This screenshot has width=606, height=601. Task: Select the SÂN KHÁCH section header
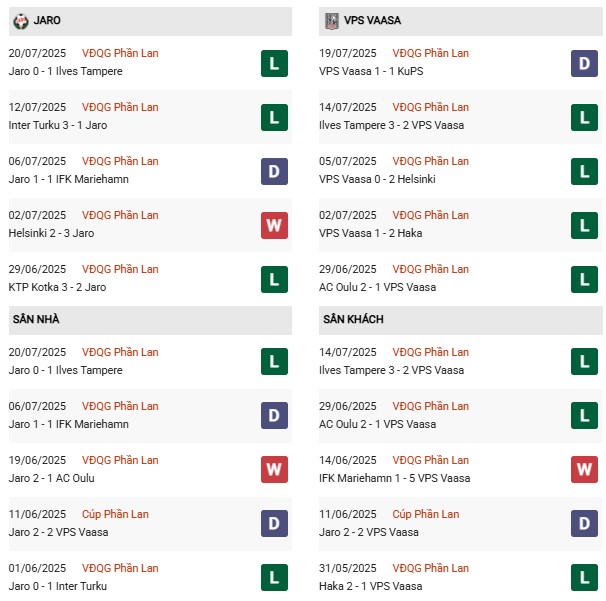(x=353, y=319)
